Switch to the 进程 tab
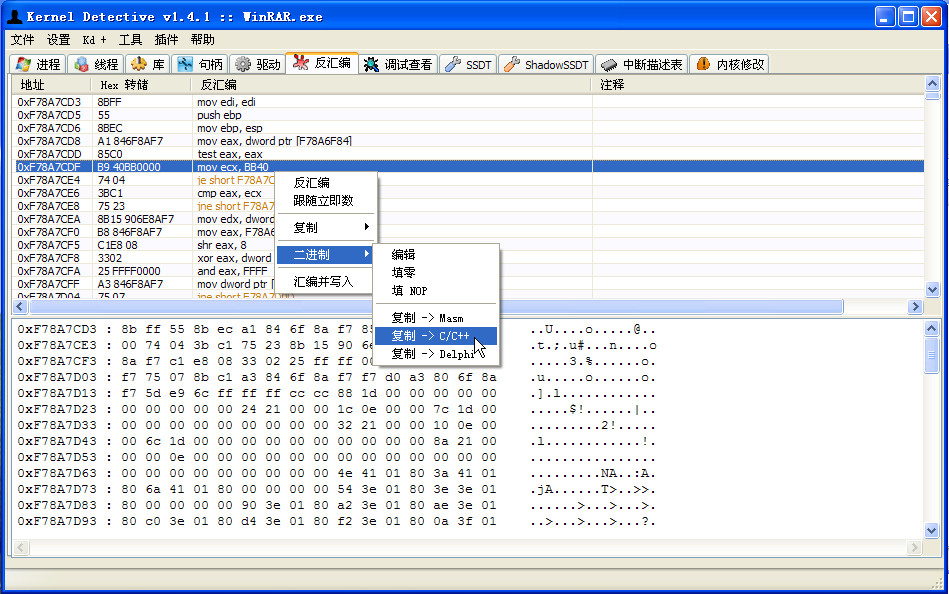The width and height of the screenshot is (949, 594). [38, 64]
